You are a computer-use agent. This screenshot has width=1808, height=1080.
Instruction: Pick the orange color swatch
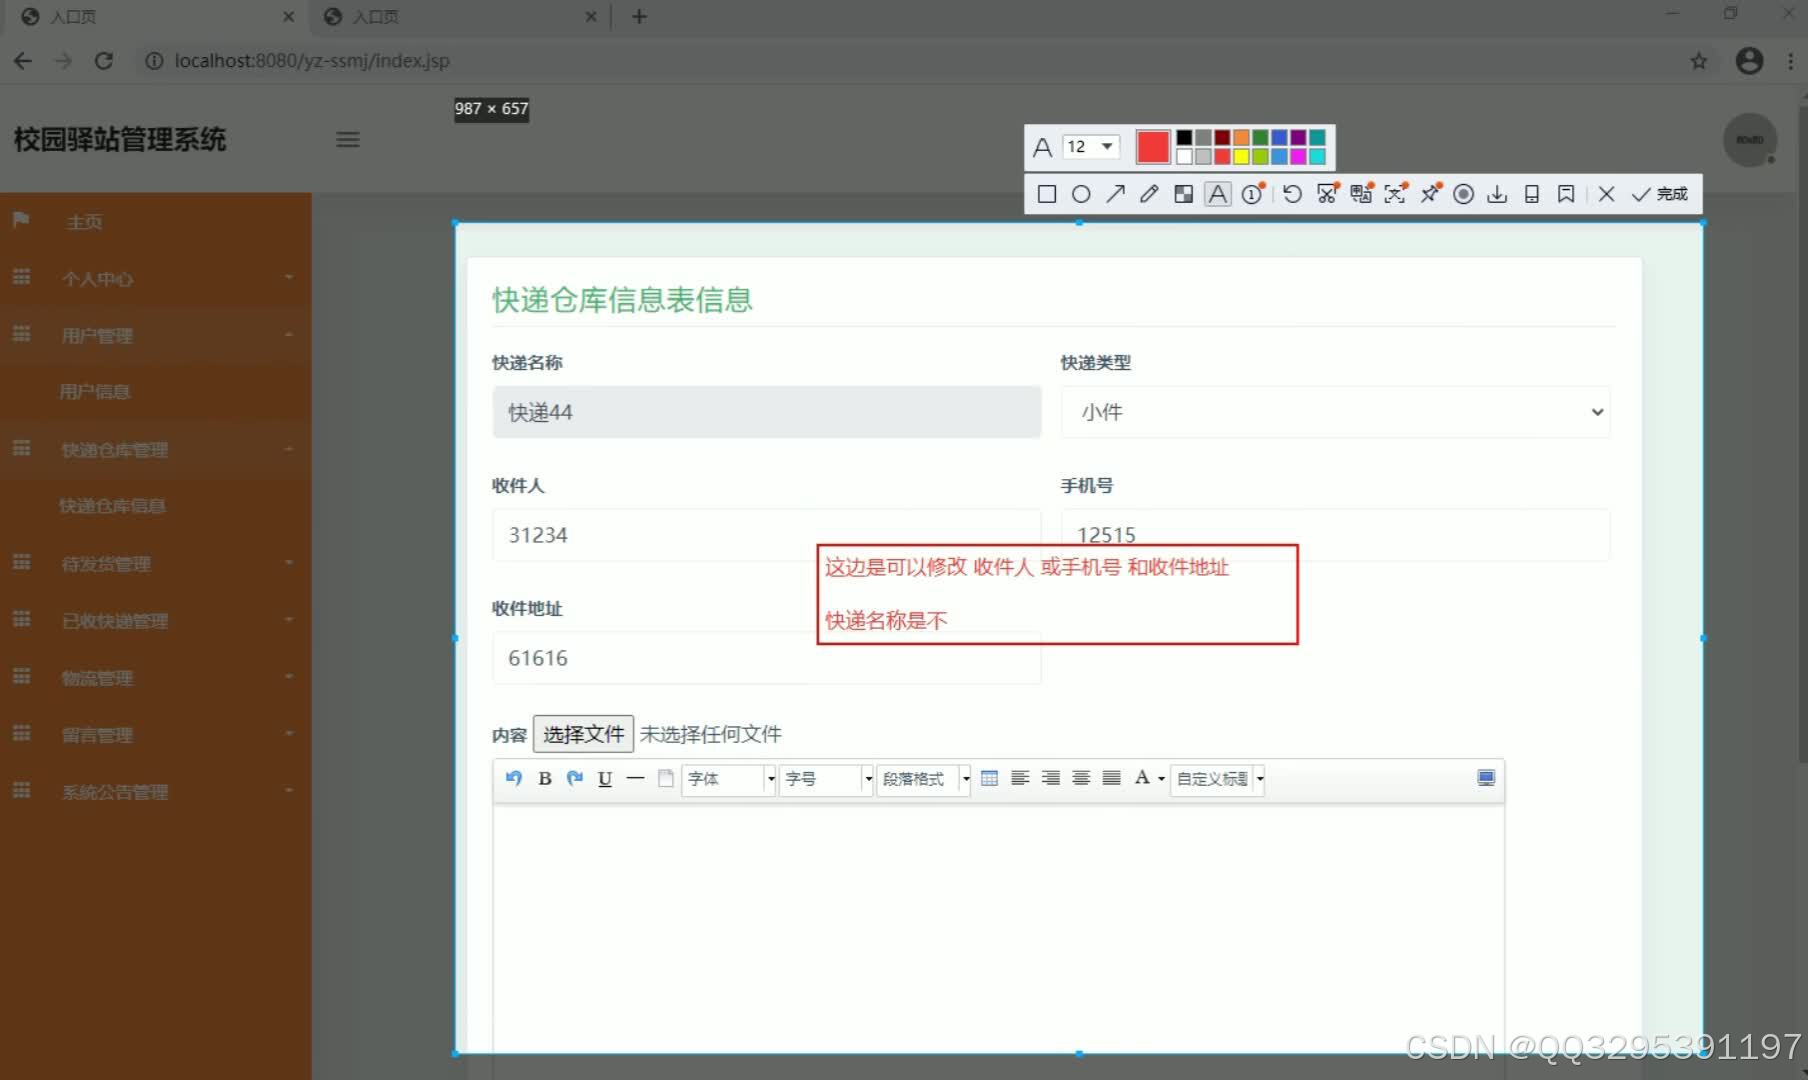tap(1241, 138)
